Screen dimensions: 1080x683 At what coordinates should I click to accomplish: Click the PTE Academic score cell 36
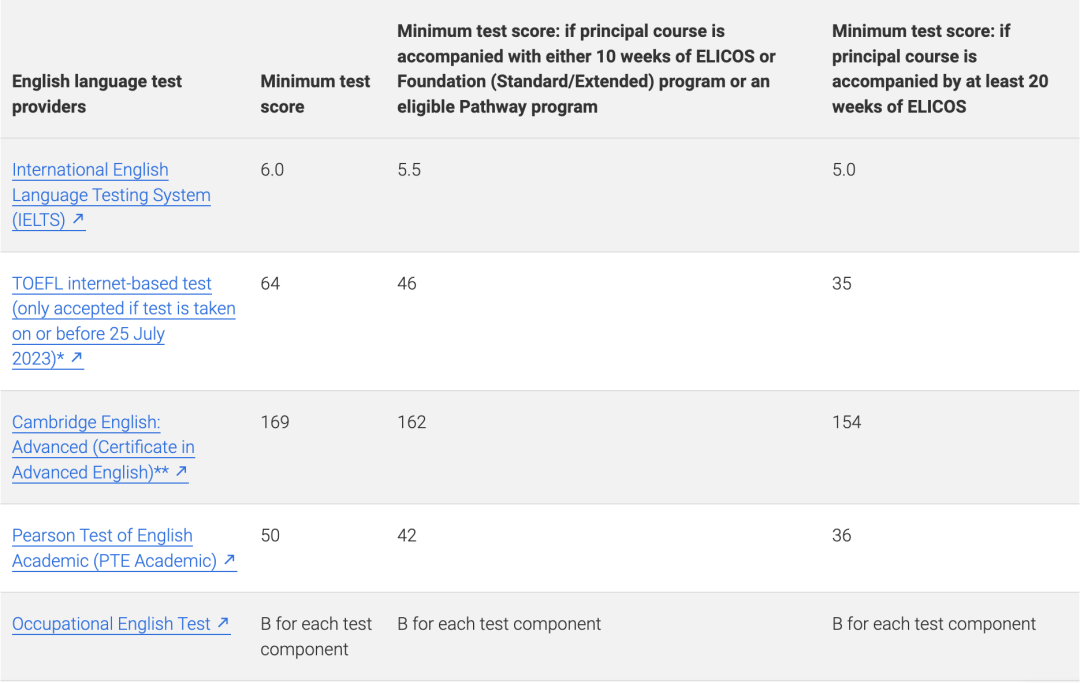point(842,536)
